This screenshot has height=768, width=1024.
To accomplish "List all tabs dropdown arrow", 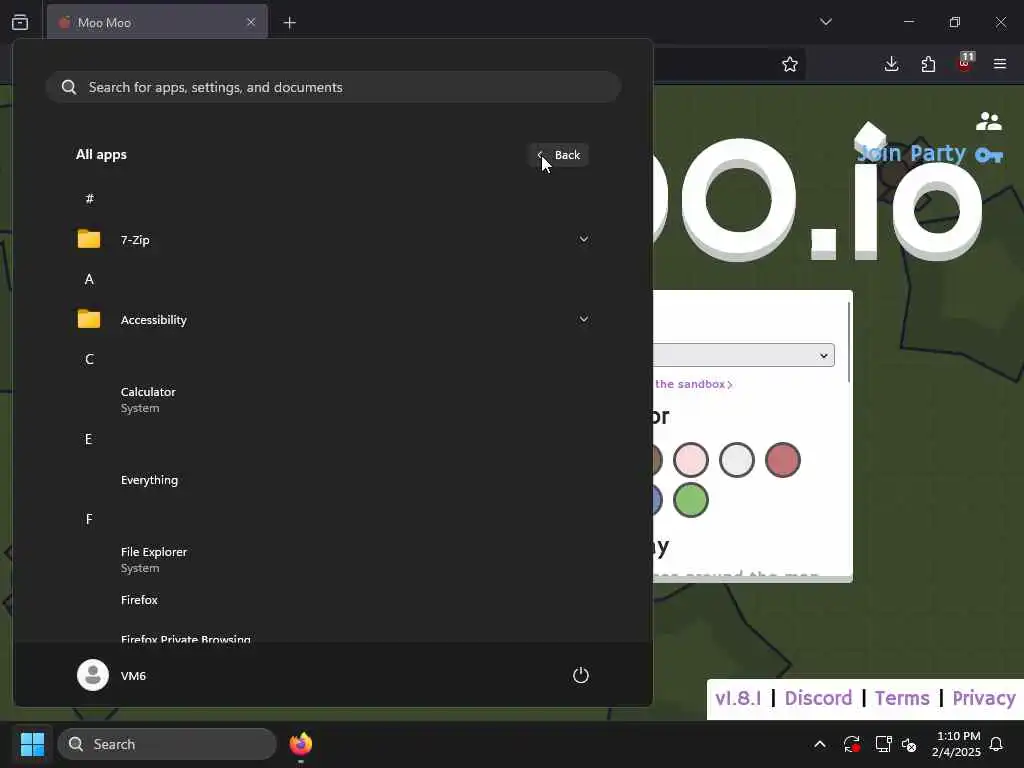I will [x=826, y=22].
